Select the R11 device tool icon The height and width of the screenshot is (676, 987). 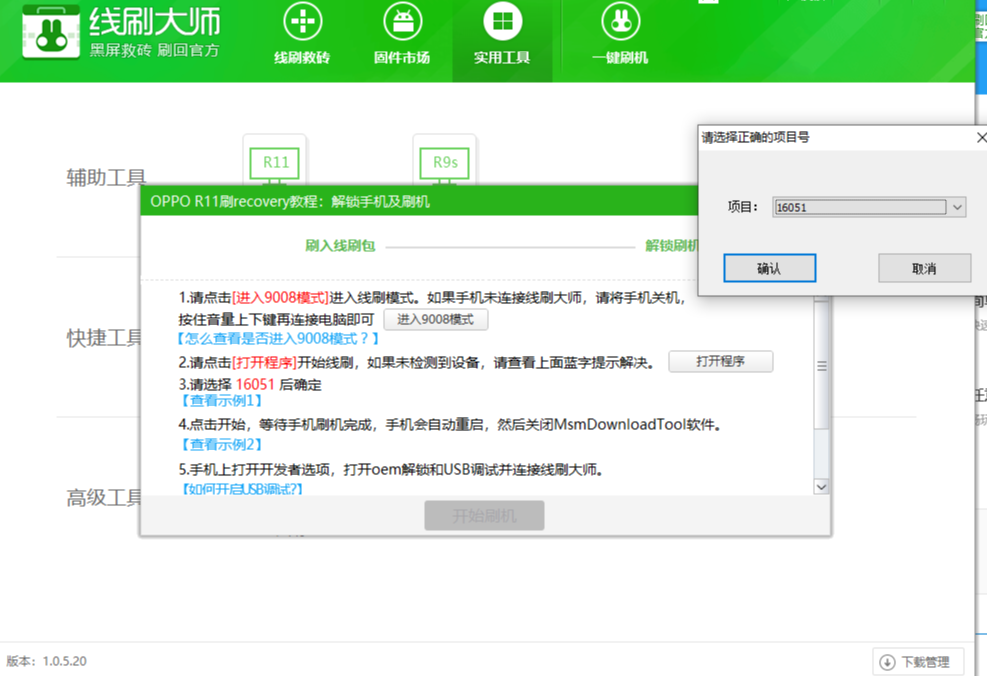[x=275, y=162]
